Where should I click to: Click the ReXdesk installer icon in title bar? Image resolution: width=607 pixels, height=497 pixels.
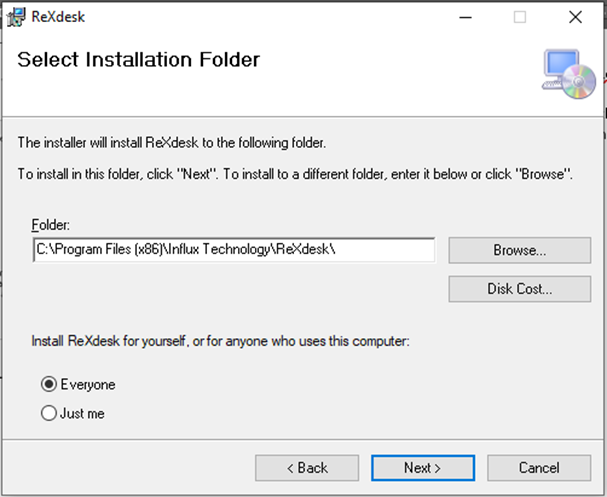tap(16, 16)
